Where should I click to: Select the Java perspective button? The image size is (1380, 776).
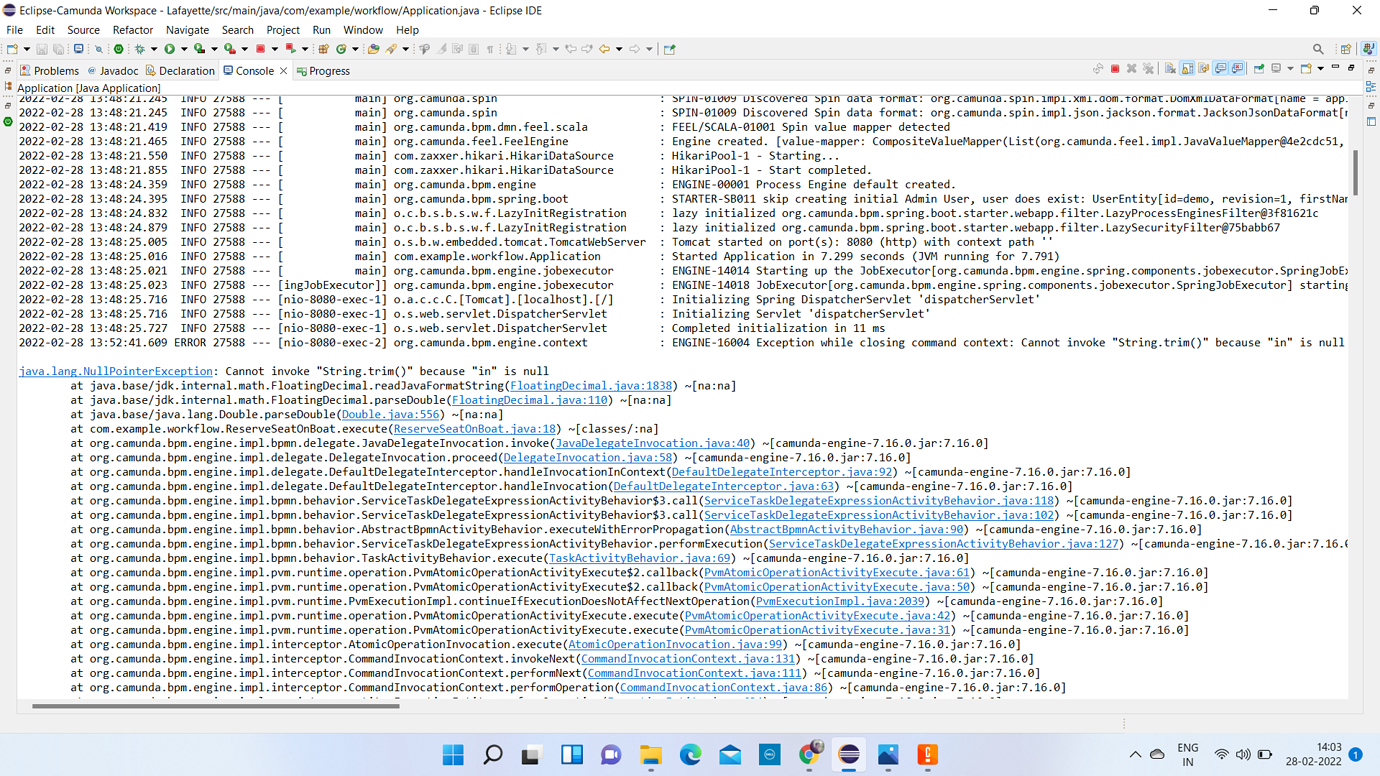pyautogui.click(x=1369, y=49)
